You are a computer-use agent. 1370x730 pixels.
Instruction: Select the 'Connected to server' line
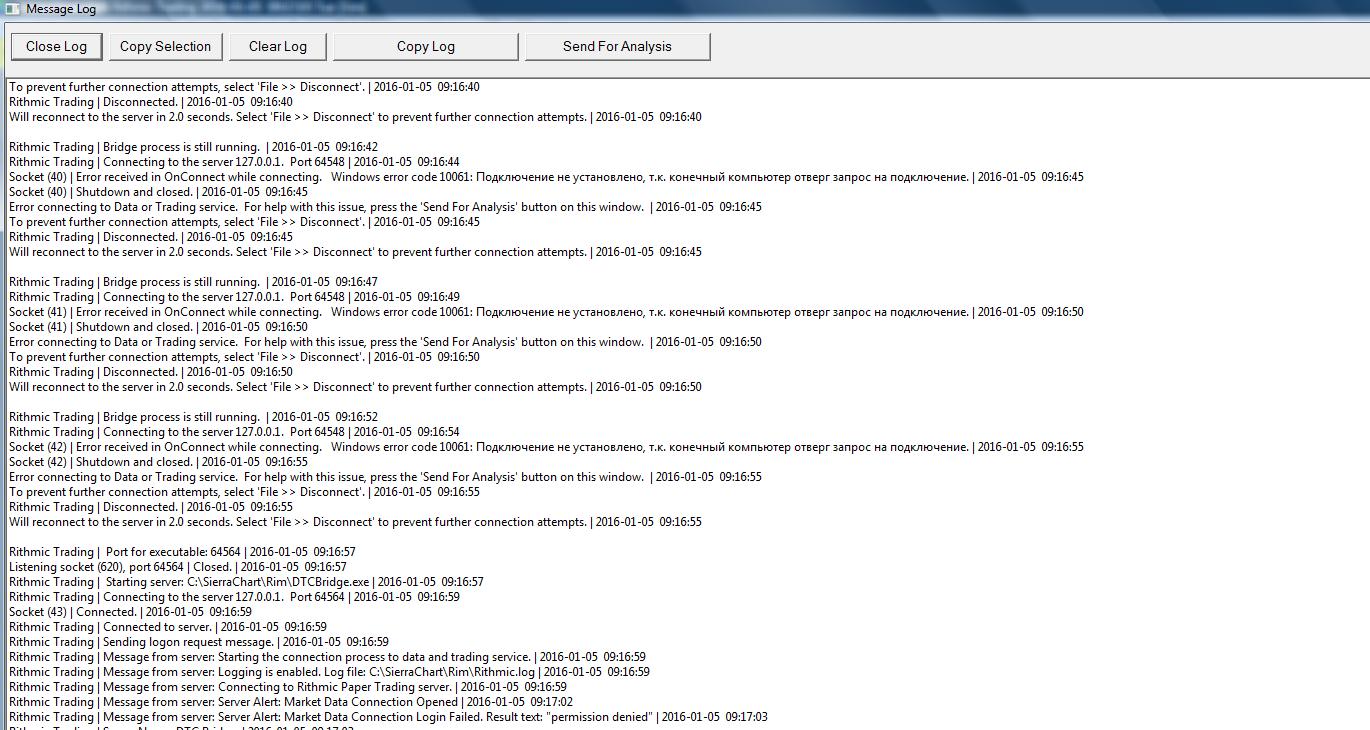point(168,627)
